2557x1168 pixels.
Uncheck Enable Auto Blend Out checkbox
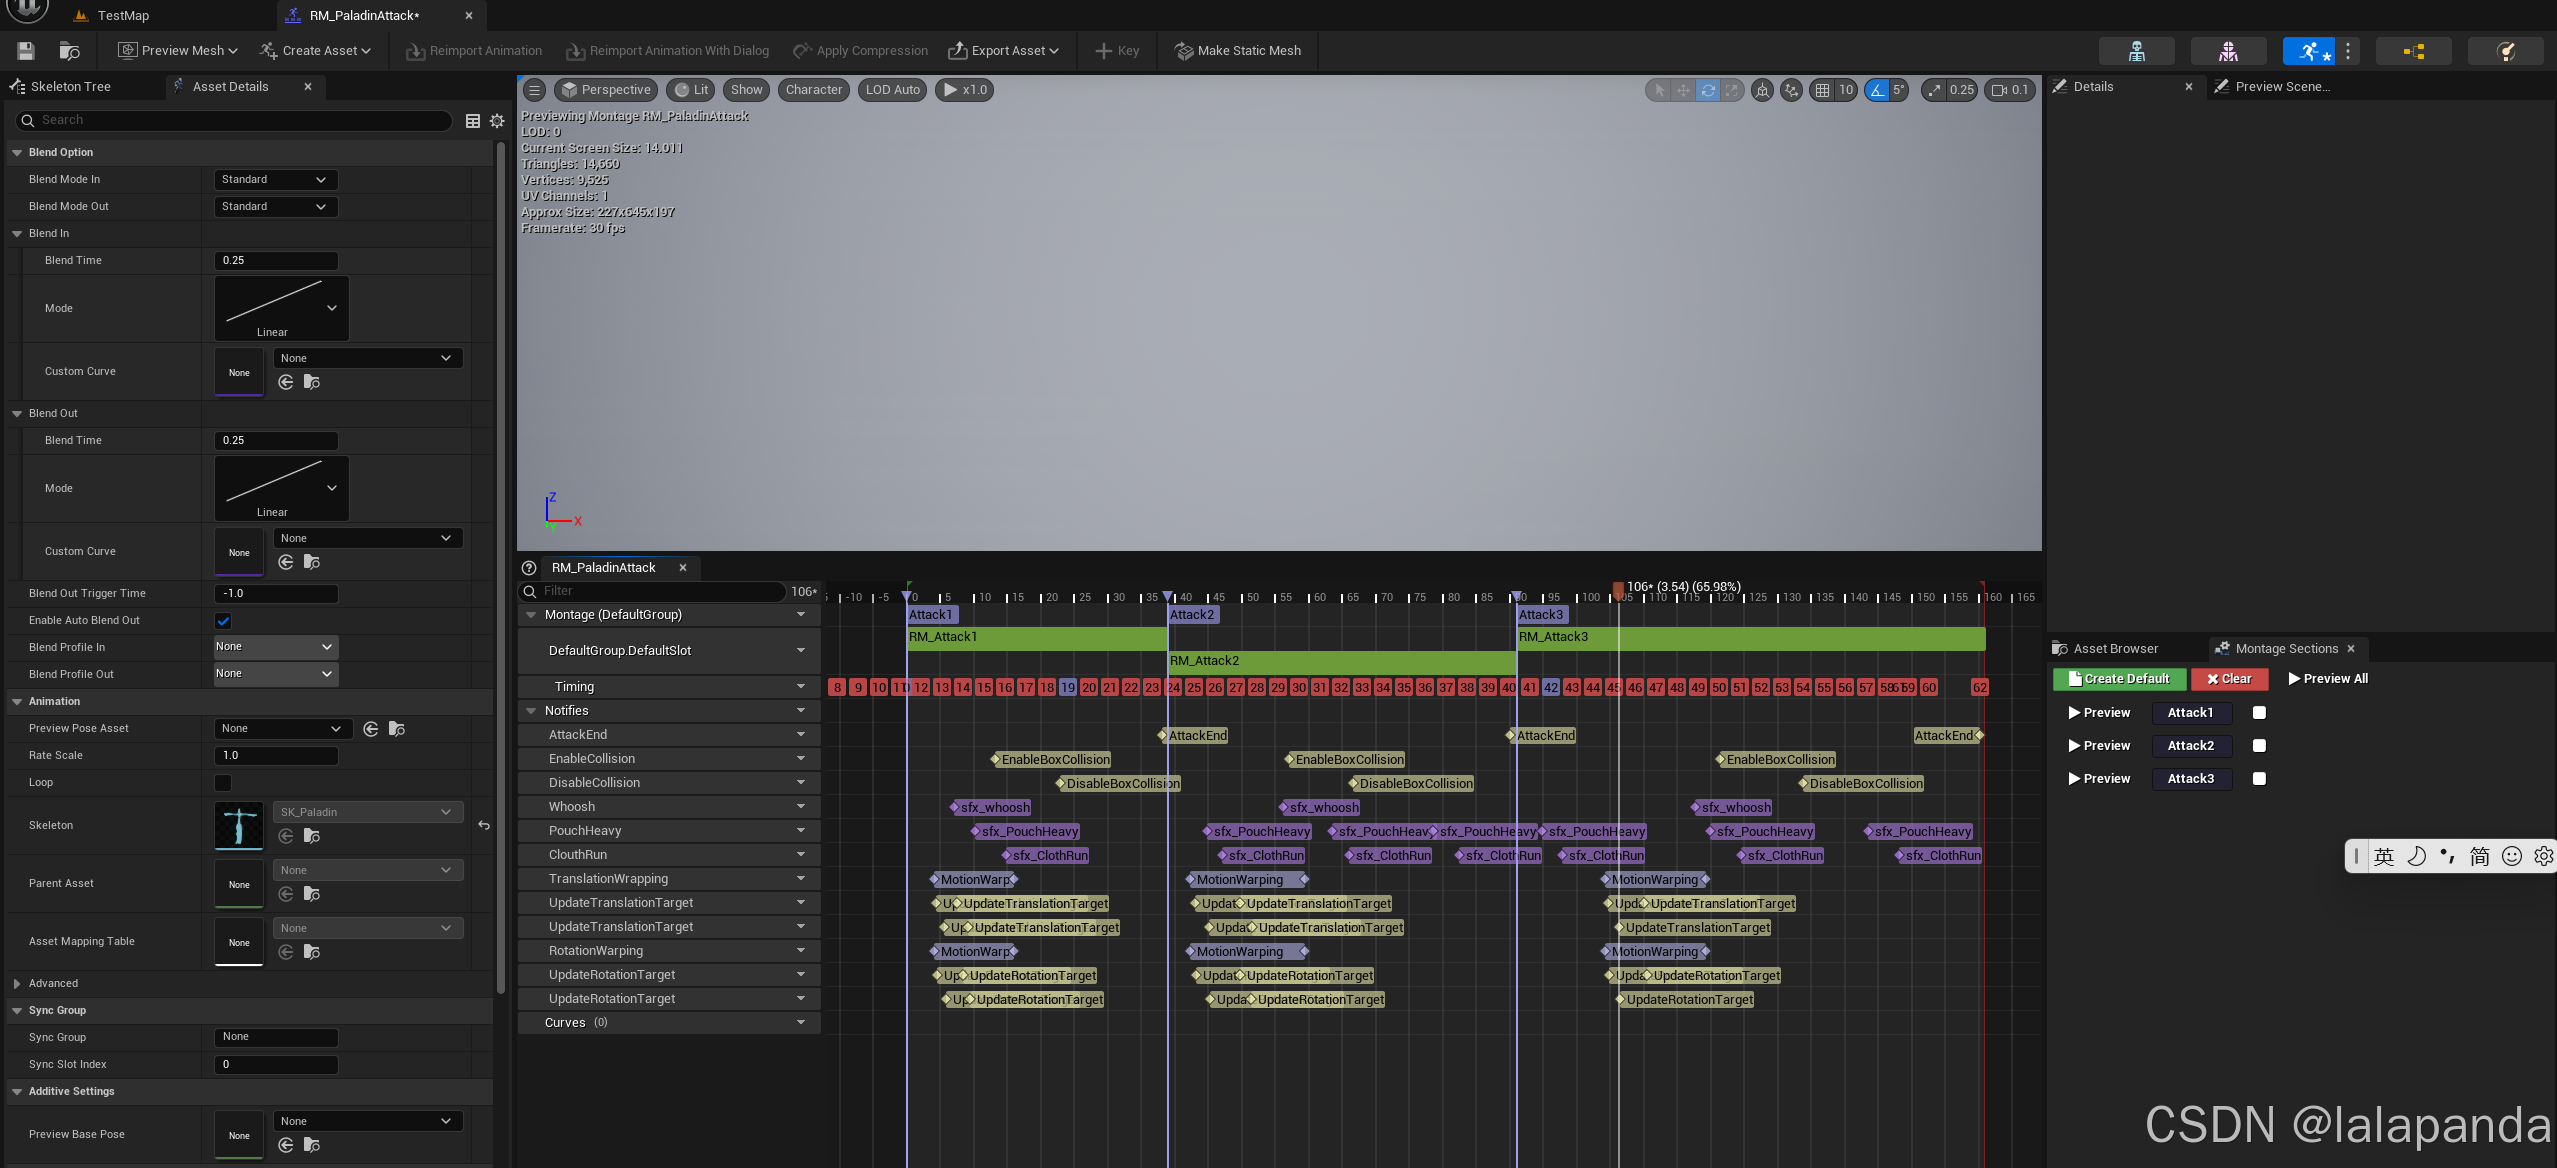[x=223, y=620]
